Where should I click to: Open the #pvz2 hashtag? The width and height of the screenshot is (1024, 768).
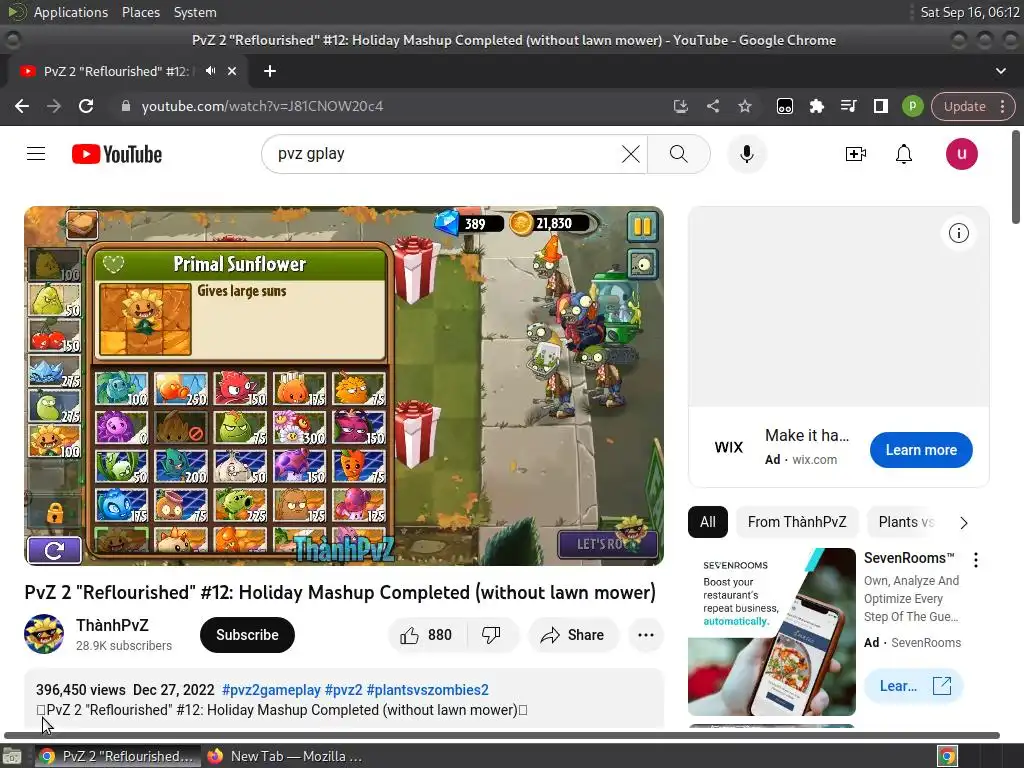pyautogui.click(x=344, y=690)
